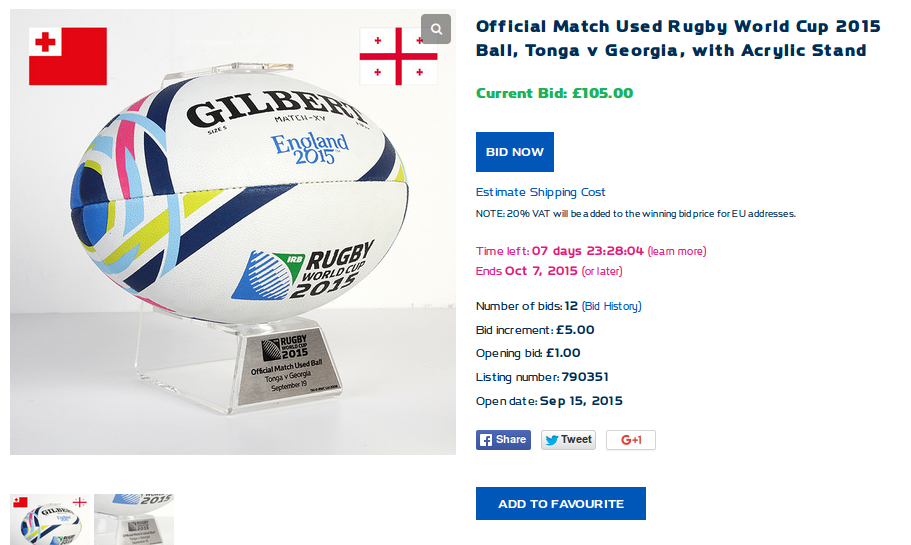This screenshot has height=545, width=911.
Task: Click the Georgia flag on the image
Action: [x=399, y=56]
